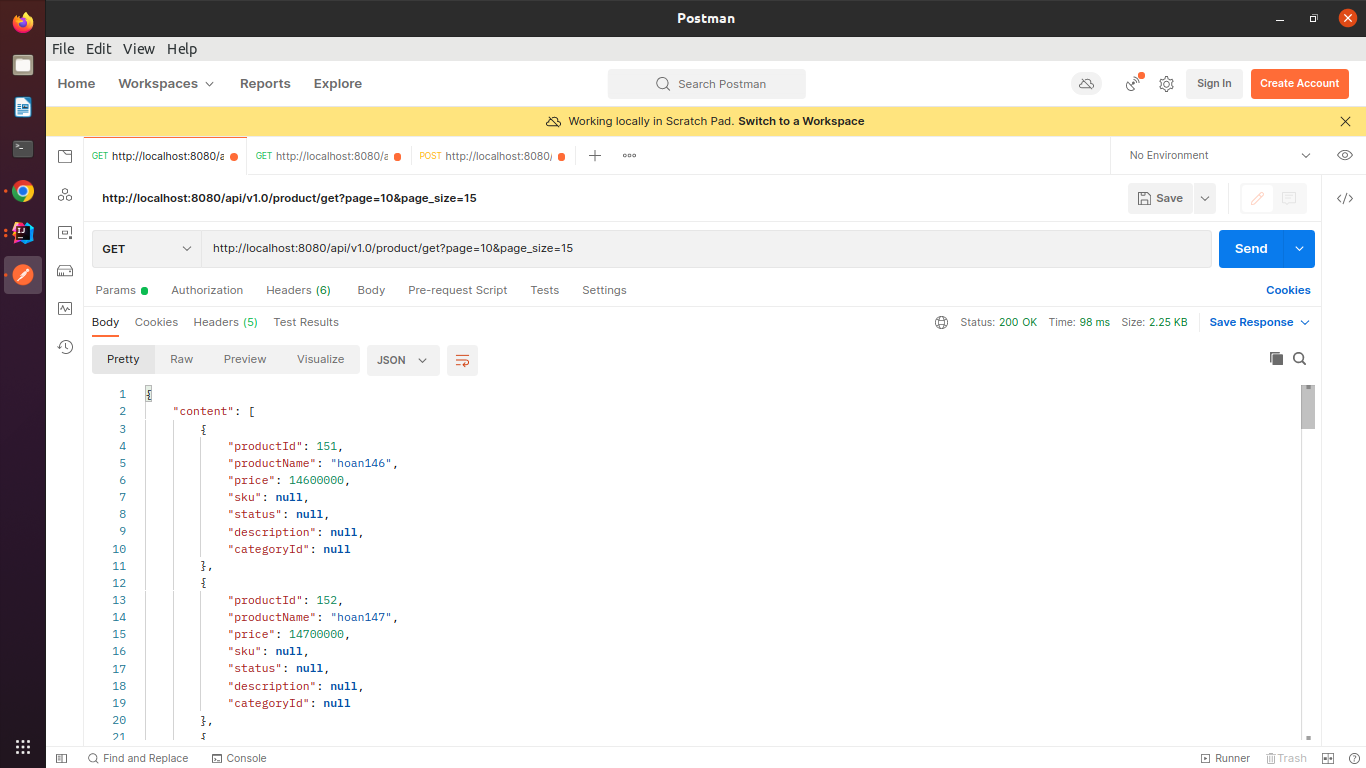The height and width of the screenshot is (768, 1366).
Task: Open Postman settings gear
Action: (1166, 84)
